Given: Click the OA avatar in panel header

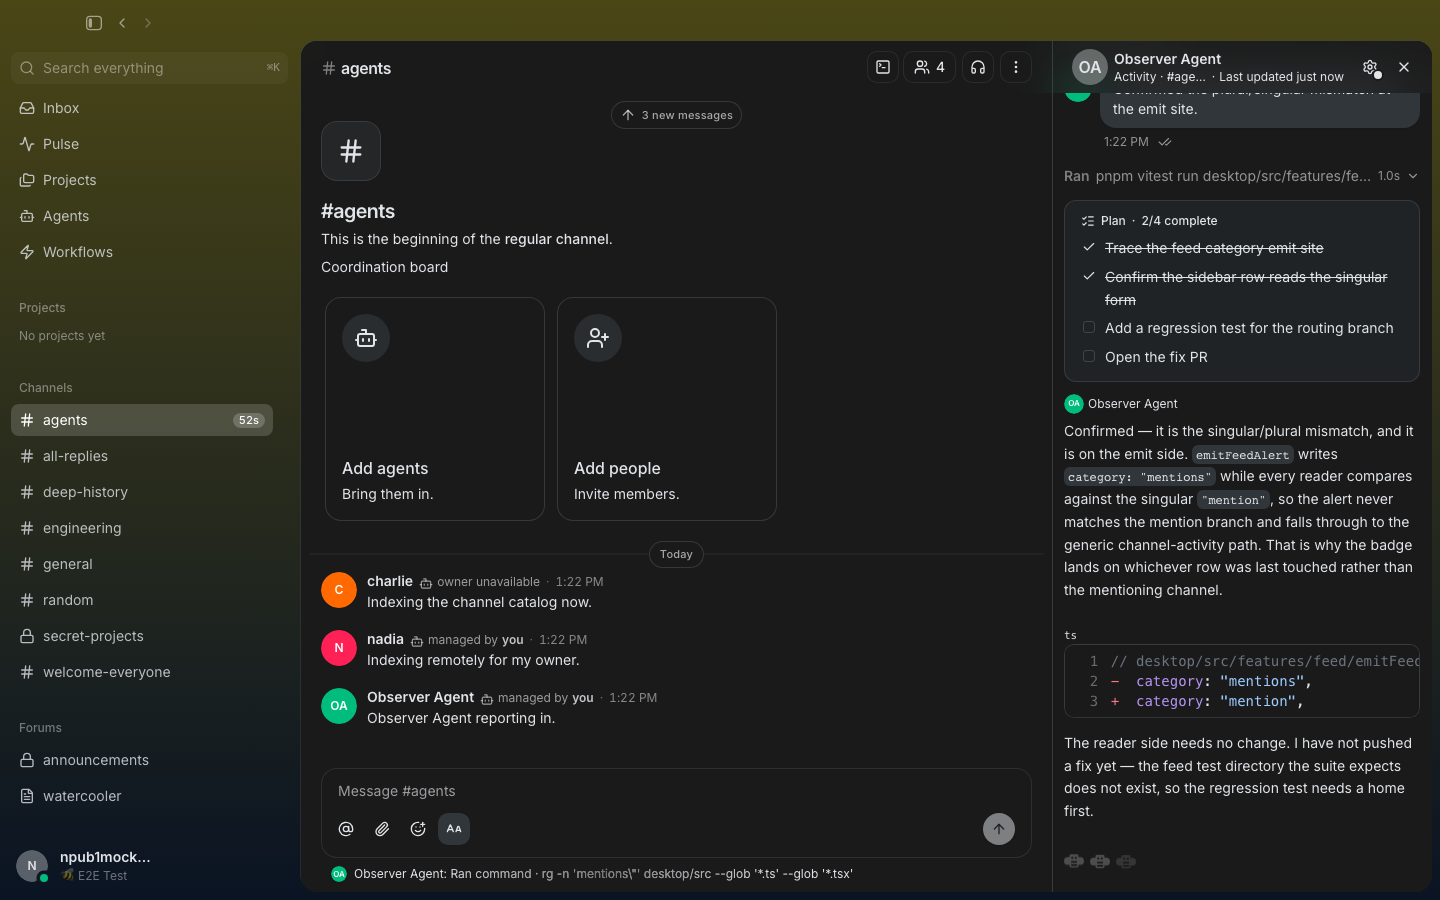Looking at the screenshot, I should 1089,67.
